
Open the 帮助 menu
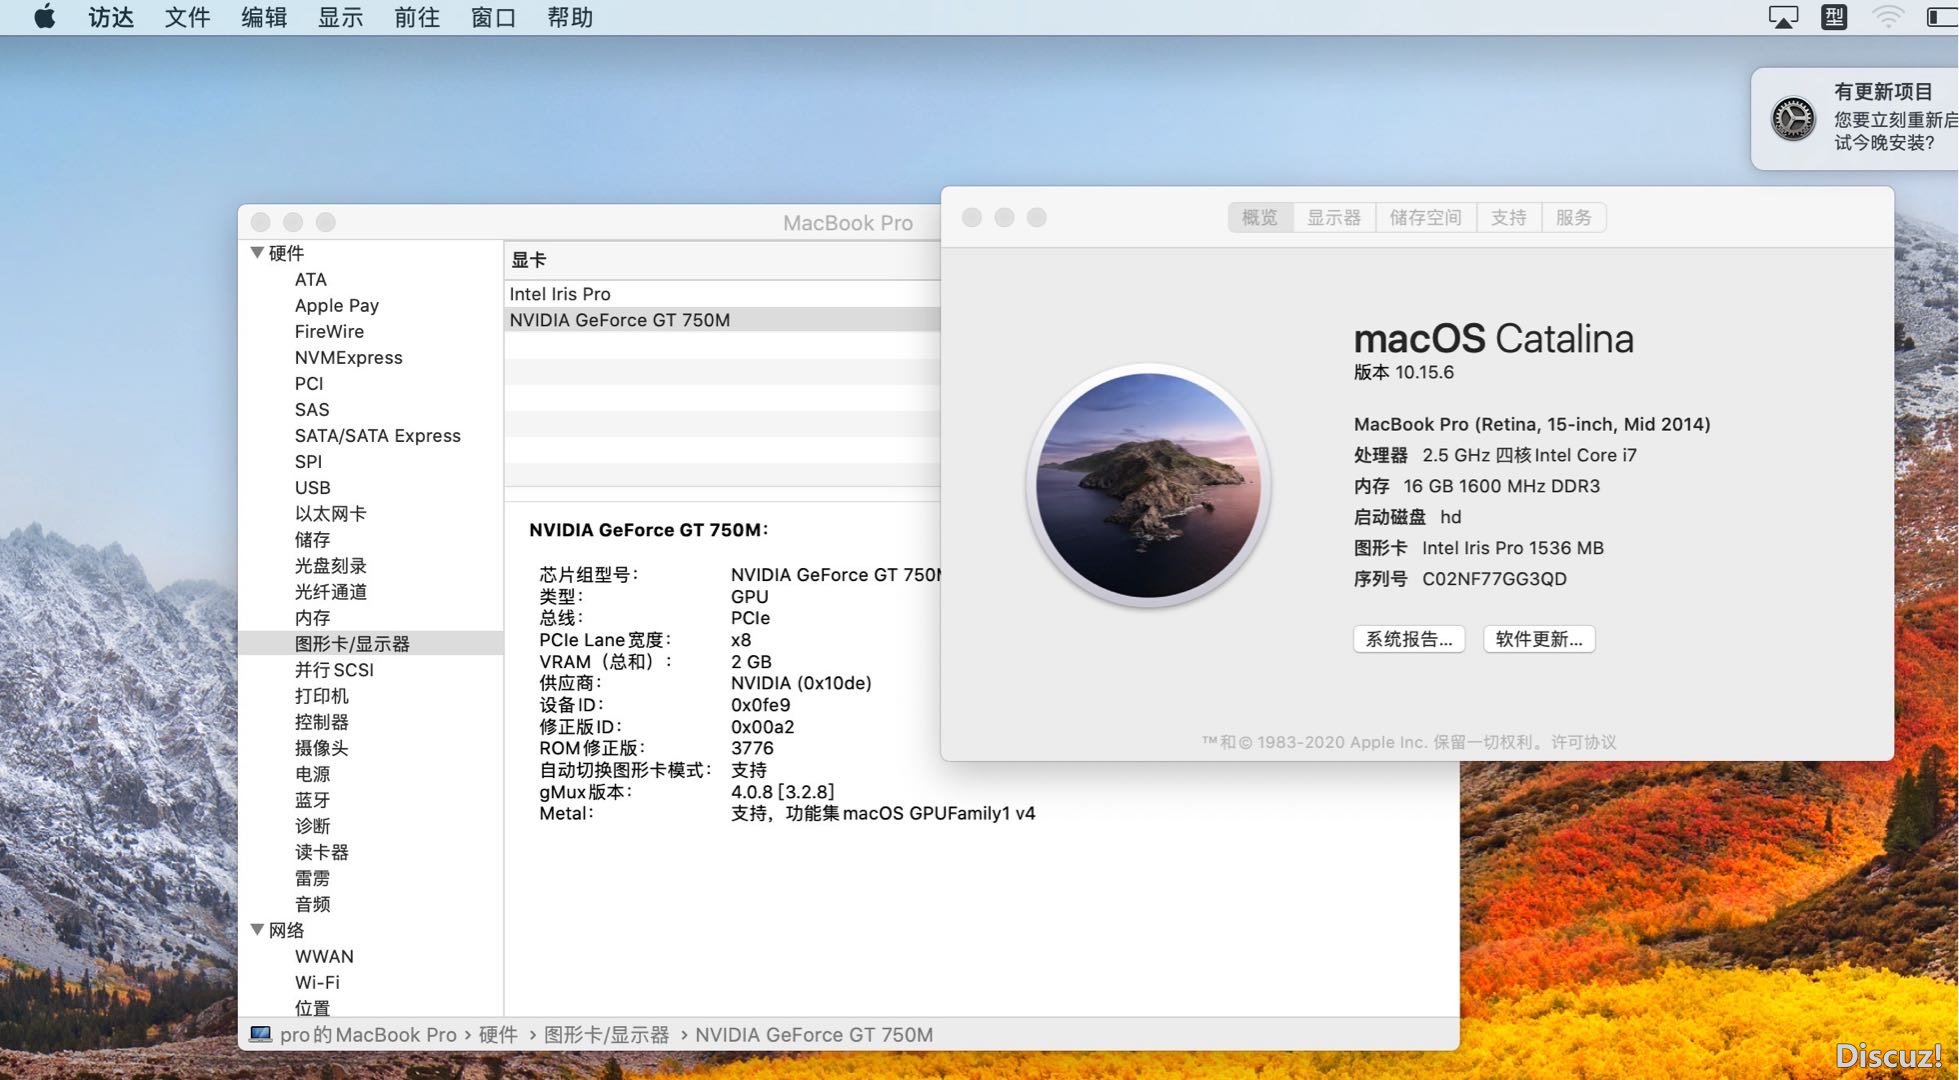click(570, 17)
